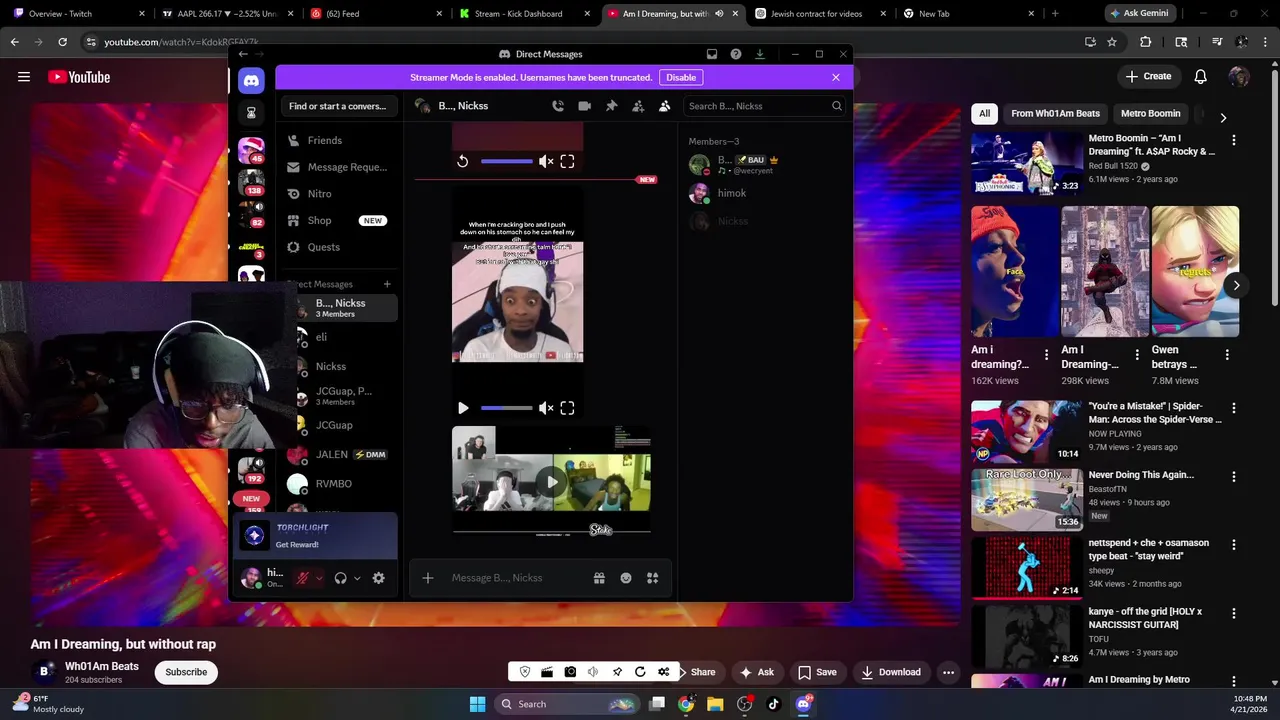Open YouTube notifications bell
Image resolution: width=1280 pixels, height=720 pixels.
(1201, 77)
